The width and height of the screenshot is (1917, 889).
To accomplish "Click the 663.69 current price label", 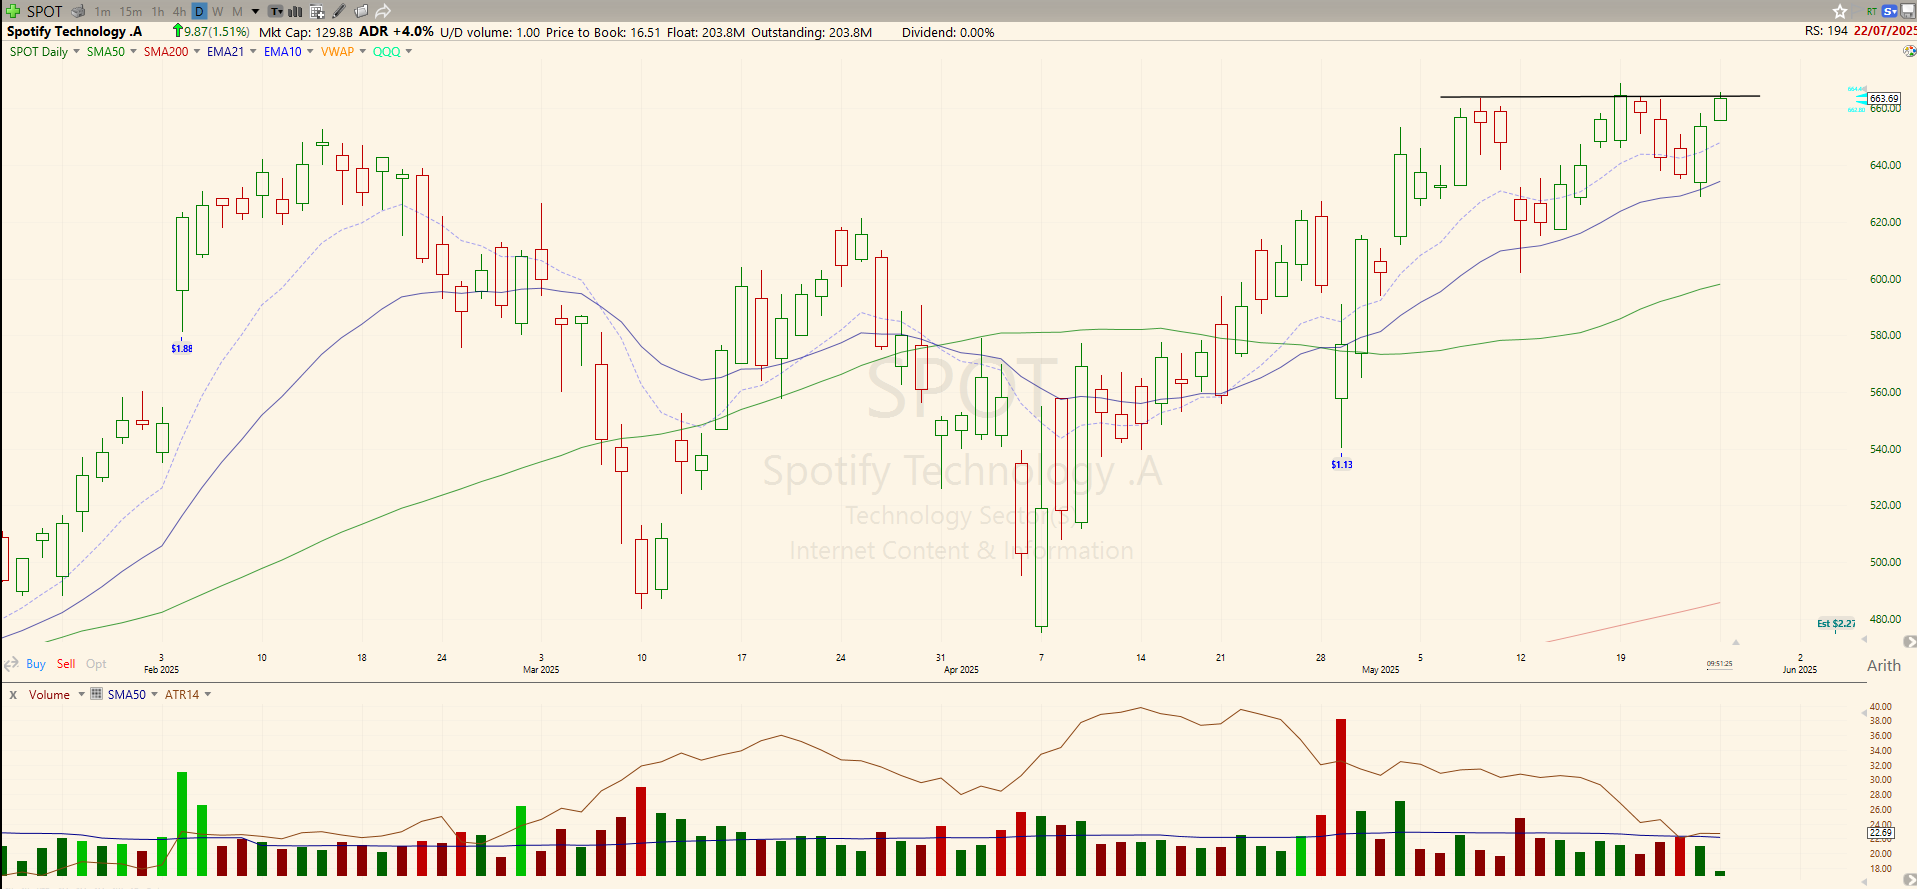I will click(1884, 98).
